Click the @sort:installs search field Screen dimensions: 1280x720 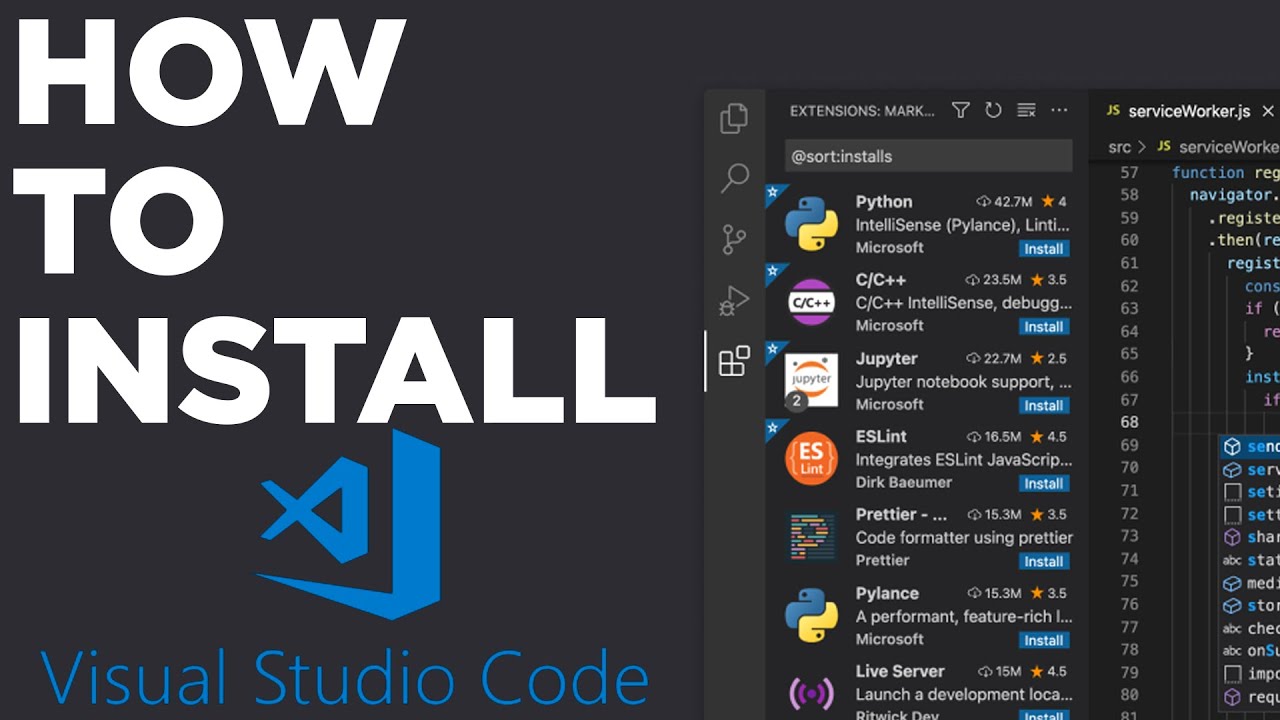coord(928,156)
